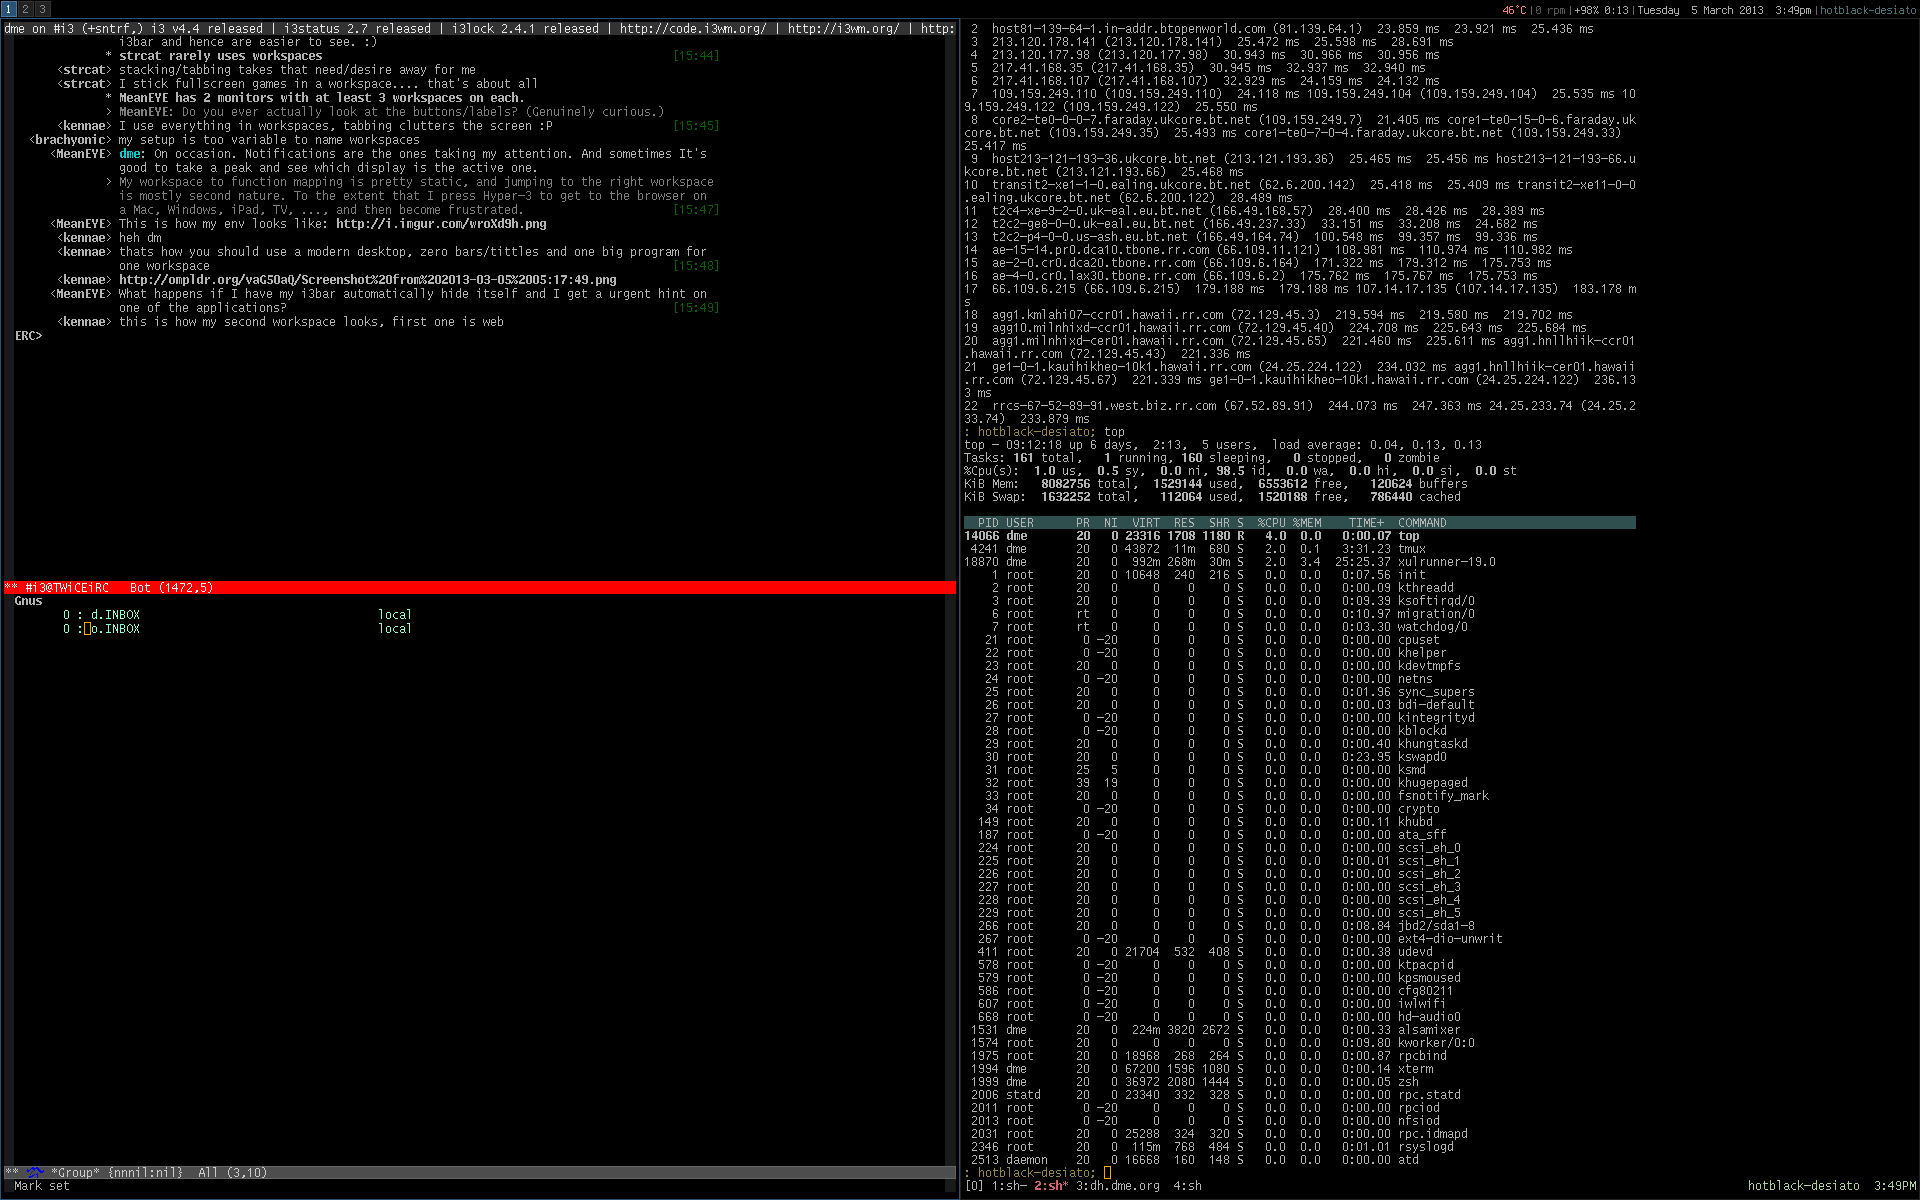
Task: Select tmux window 4:sh
Action: tap(1187, 1186)
